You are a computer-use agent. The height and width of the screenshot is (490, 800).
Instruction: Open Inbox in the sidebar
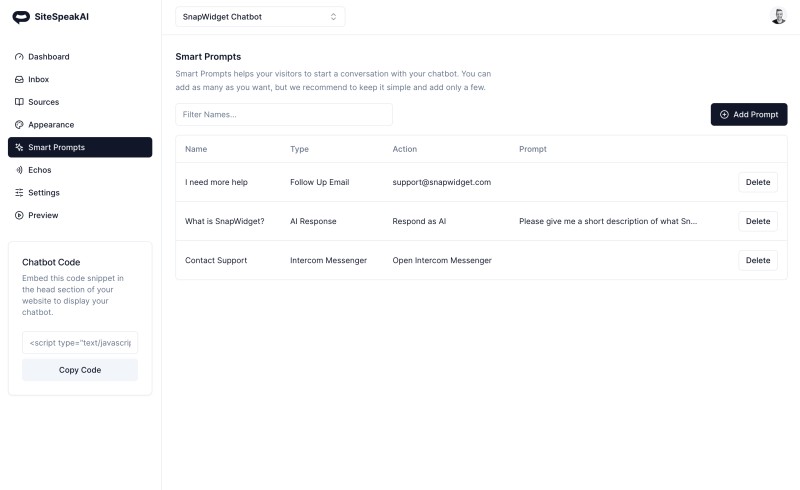pyautogui.click(x=80, y=79)
